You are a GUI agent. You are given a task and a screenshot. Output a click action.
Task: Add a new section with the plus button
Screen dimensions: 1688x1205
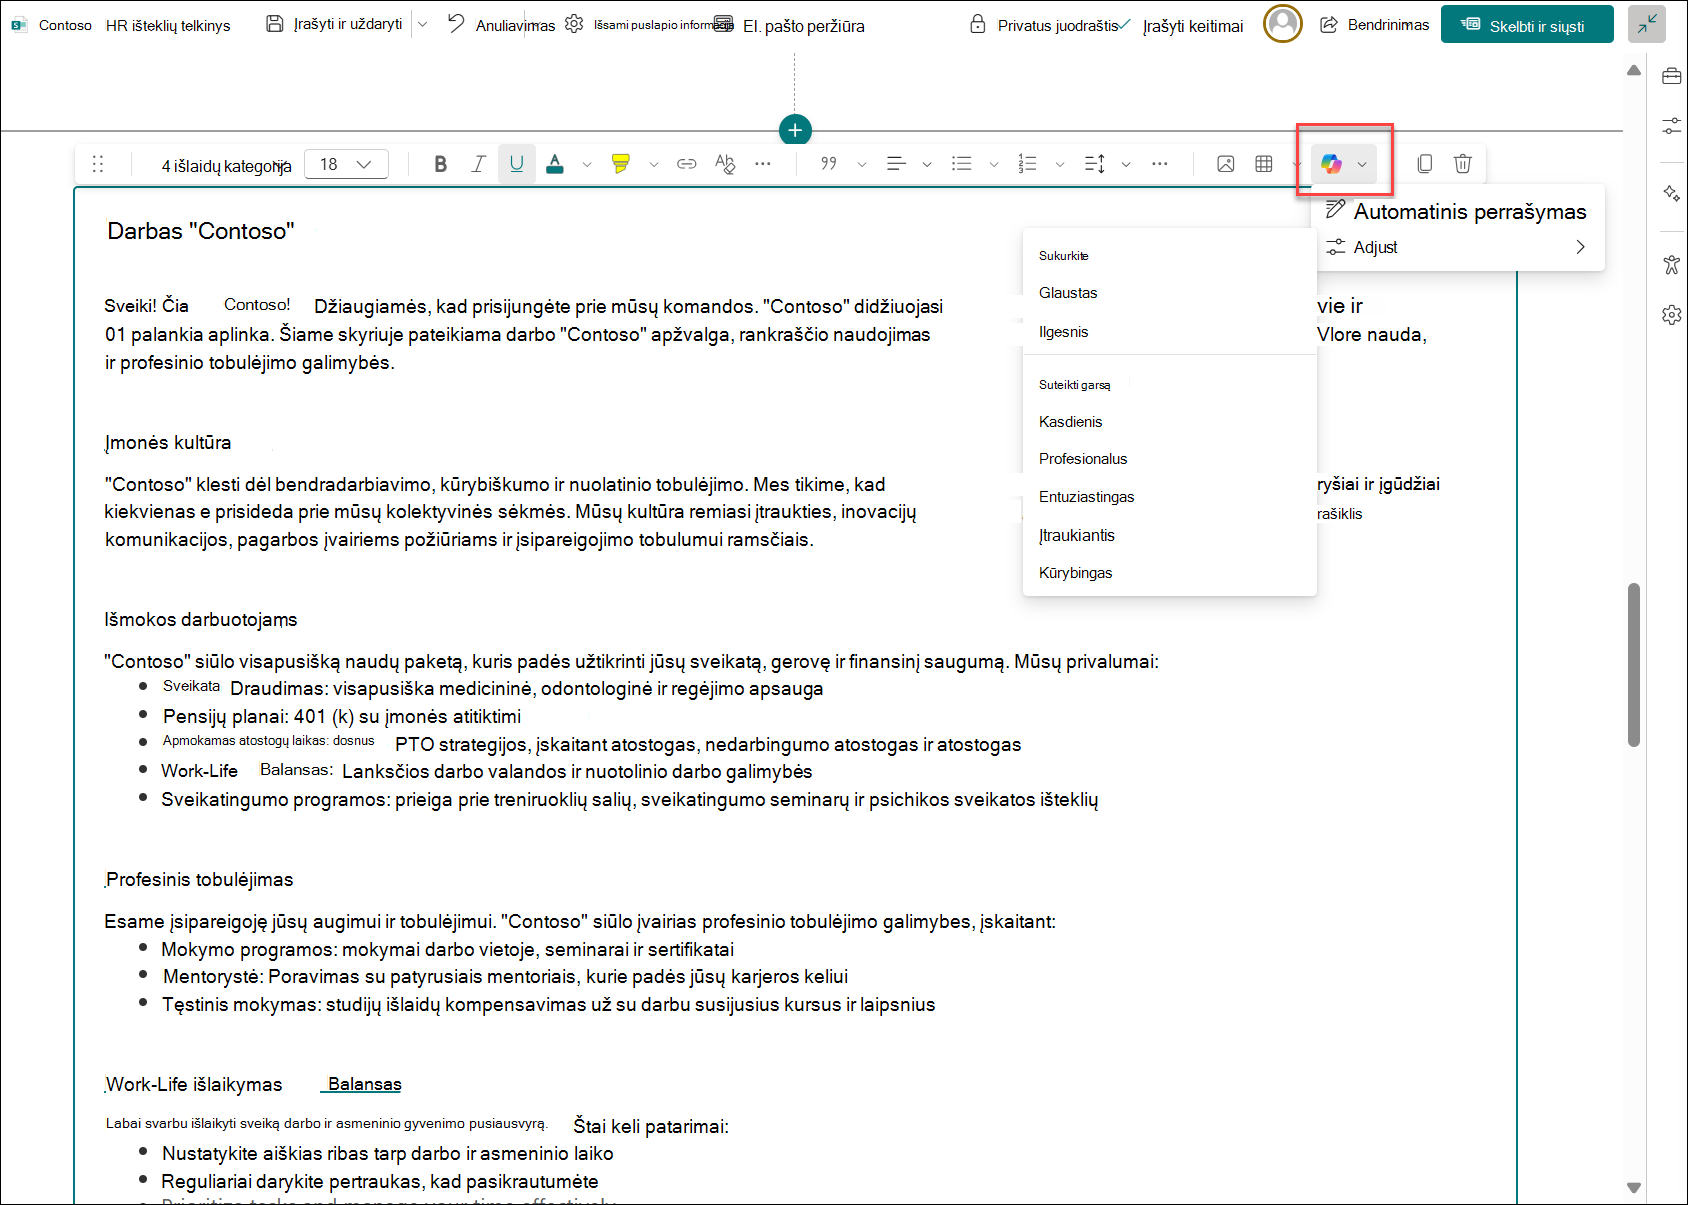(x=795, y=130)
